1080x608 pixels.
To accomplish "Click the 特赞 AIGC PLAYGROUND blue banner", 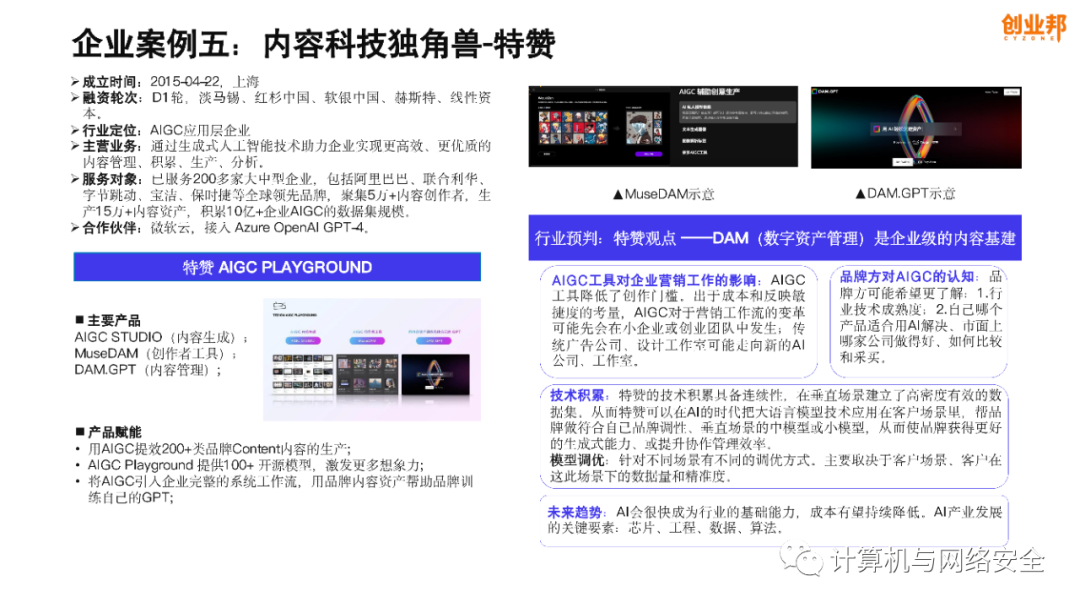I will point(277,267).
